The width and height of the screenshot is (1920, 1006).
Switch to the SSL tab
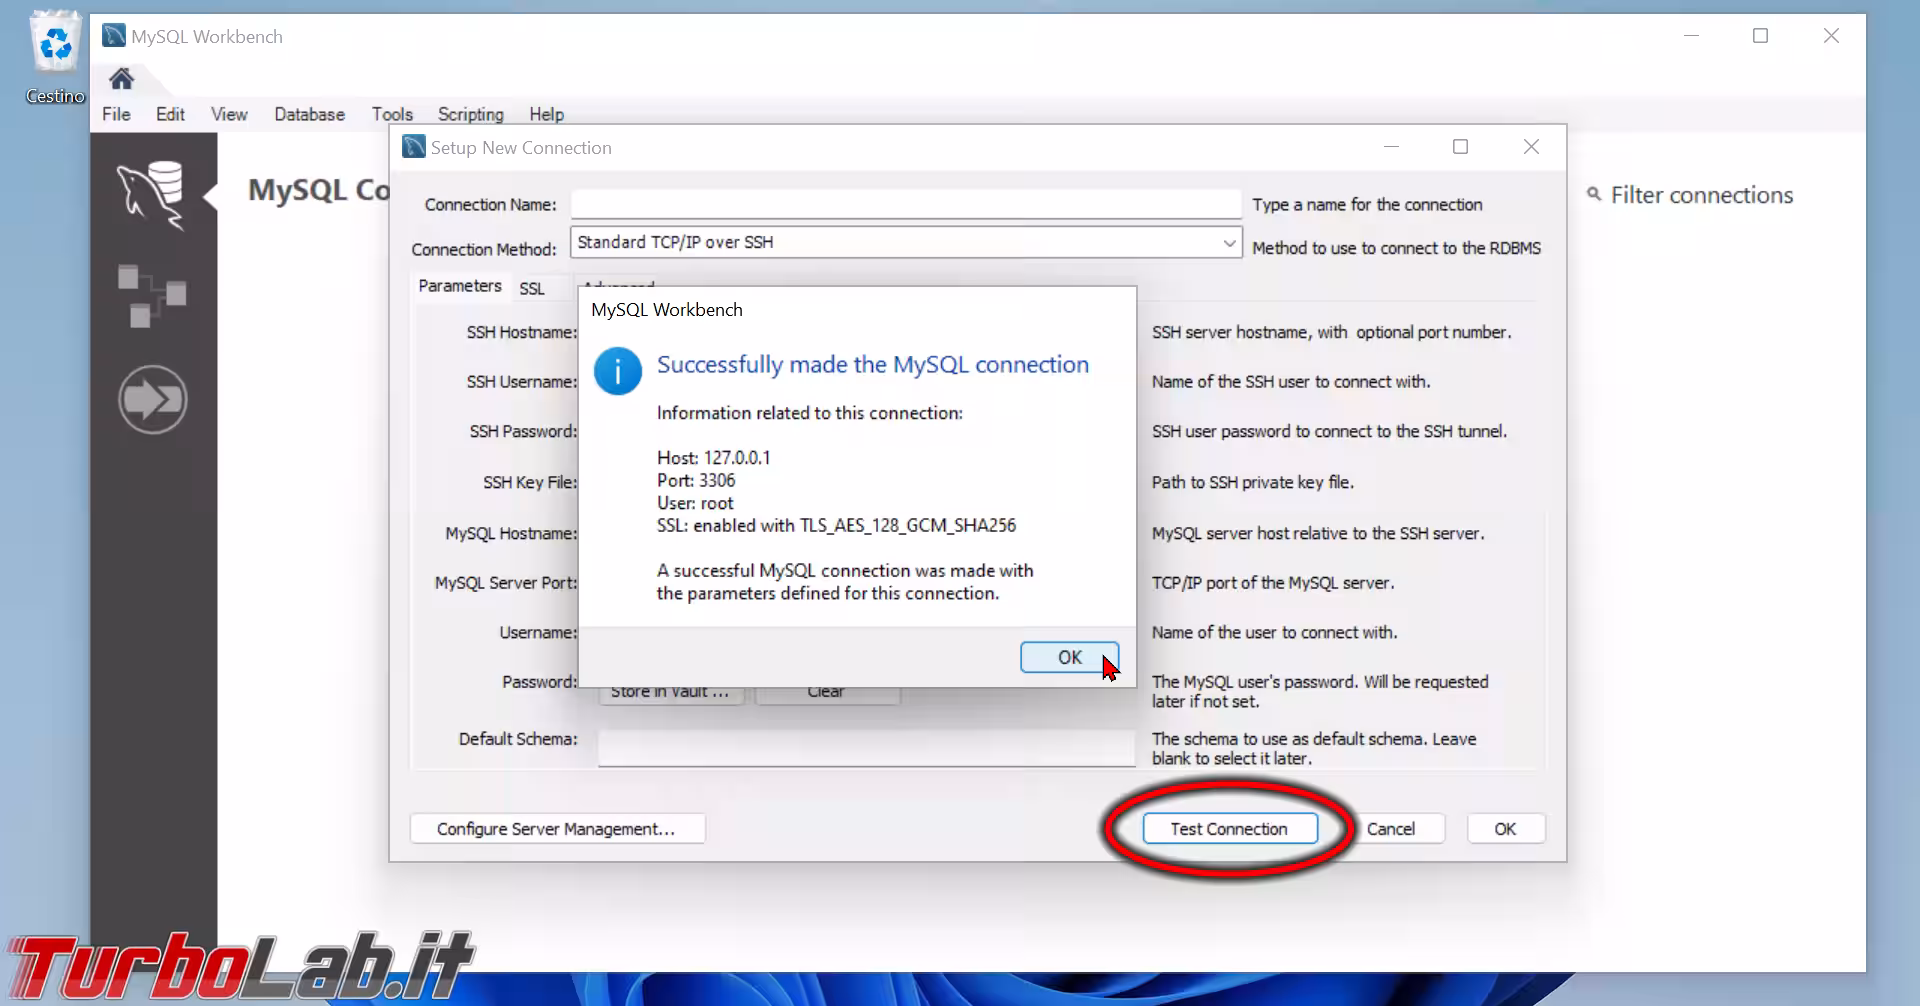(532, 288)
